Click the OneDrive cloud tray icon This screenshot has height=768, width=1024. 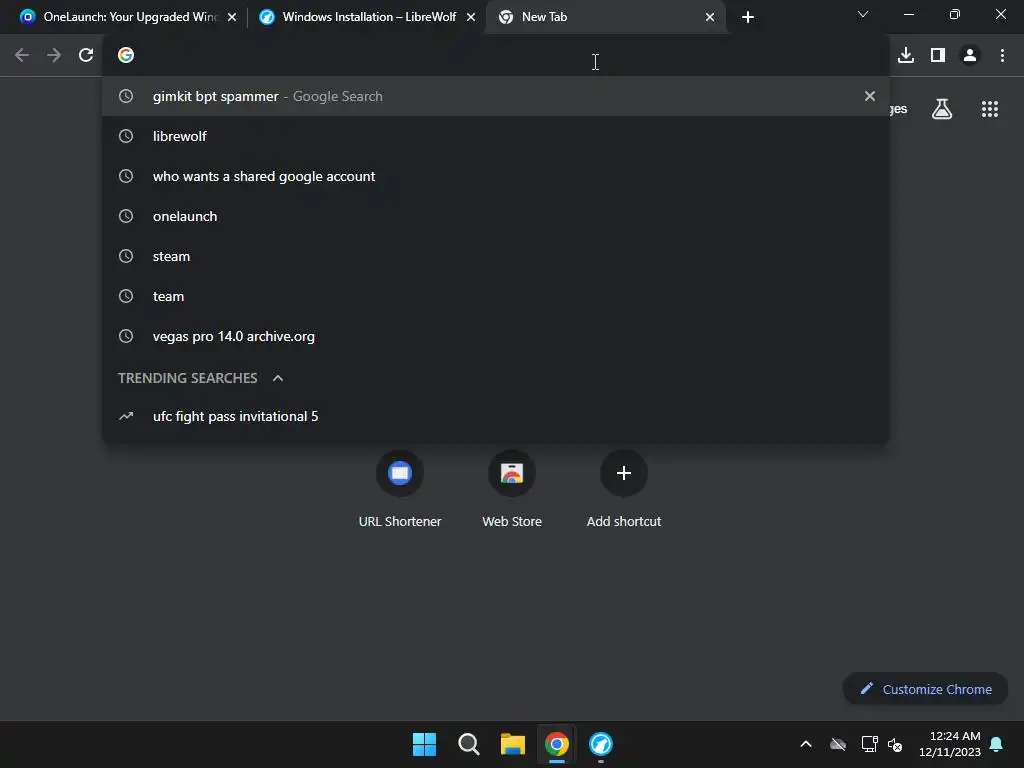click(838, 744)
